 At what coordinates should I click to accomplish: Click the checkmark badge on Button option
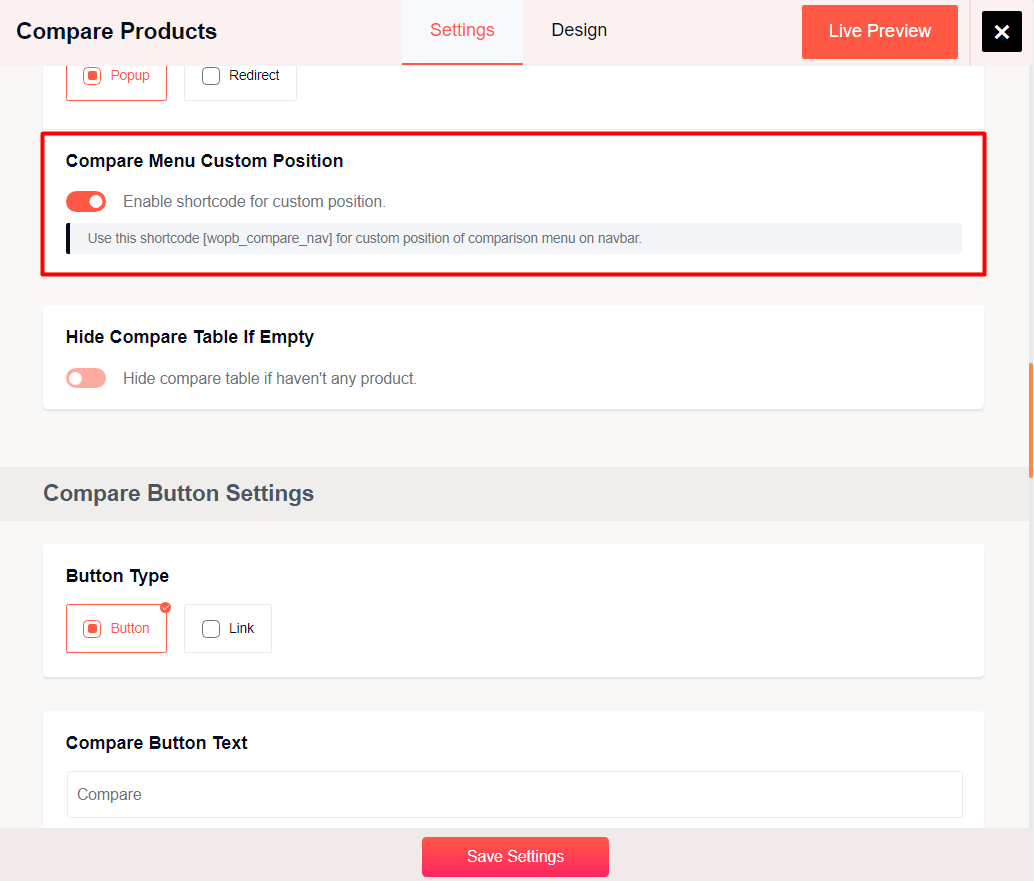tap(164, 607)
